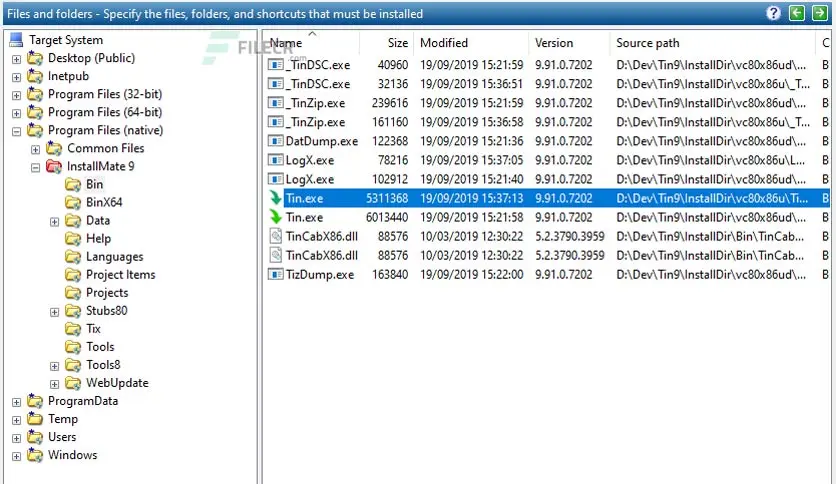Screen dimensions: 836x484
Task: Expand the Windows folder node
Action: [16, 456]
